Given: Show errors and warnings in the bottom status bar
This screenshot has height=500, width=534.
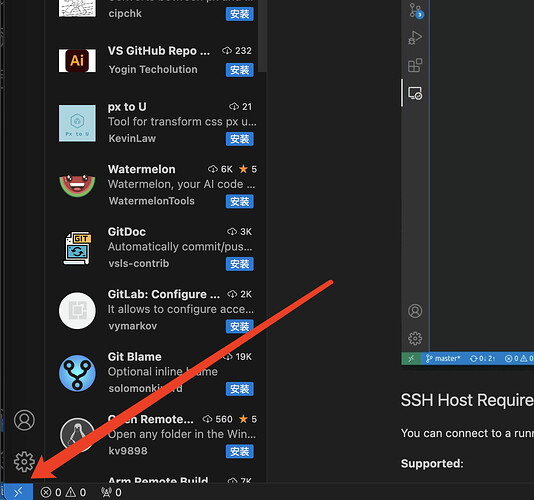Looking at the screenshot, I should click(63, 492).
